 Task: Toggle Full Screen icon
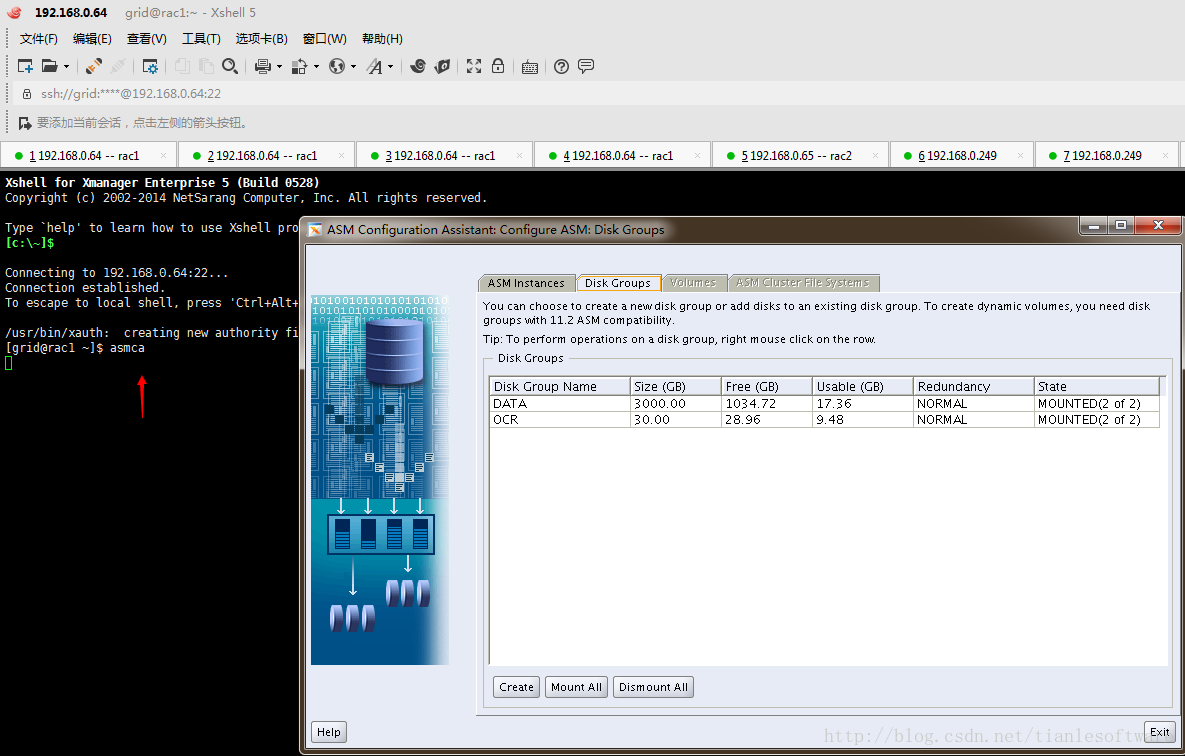click(474, 67)
